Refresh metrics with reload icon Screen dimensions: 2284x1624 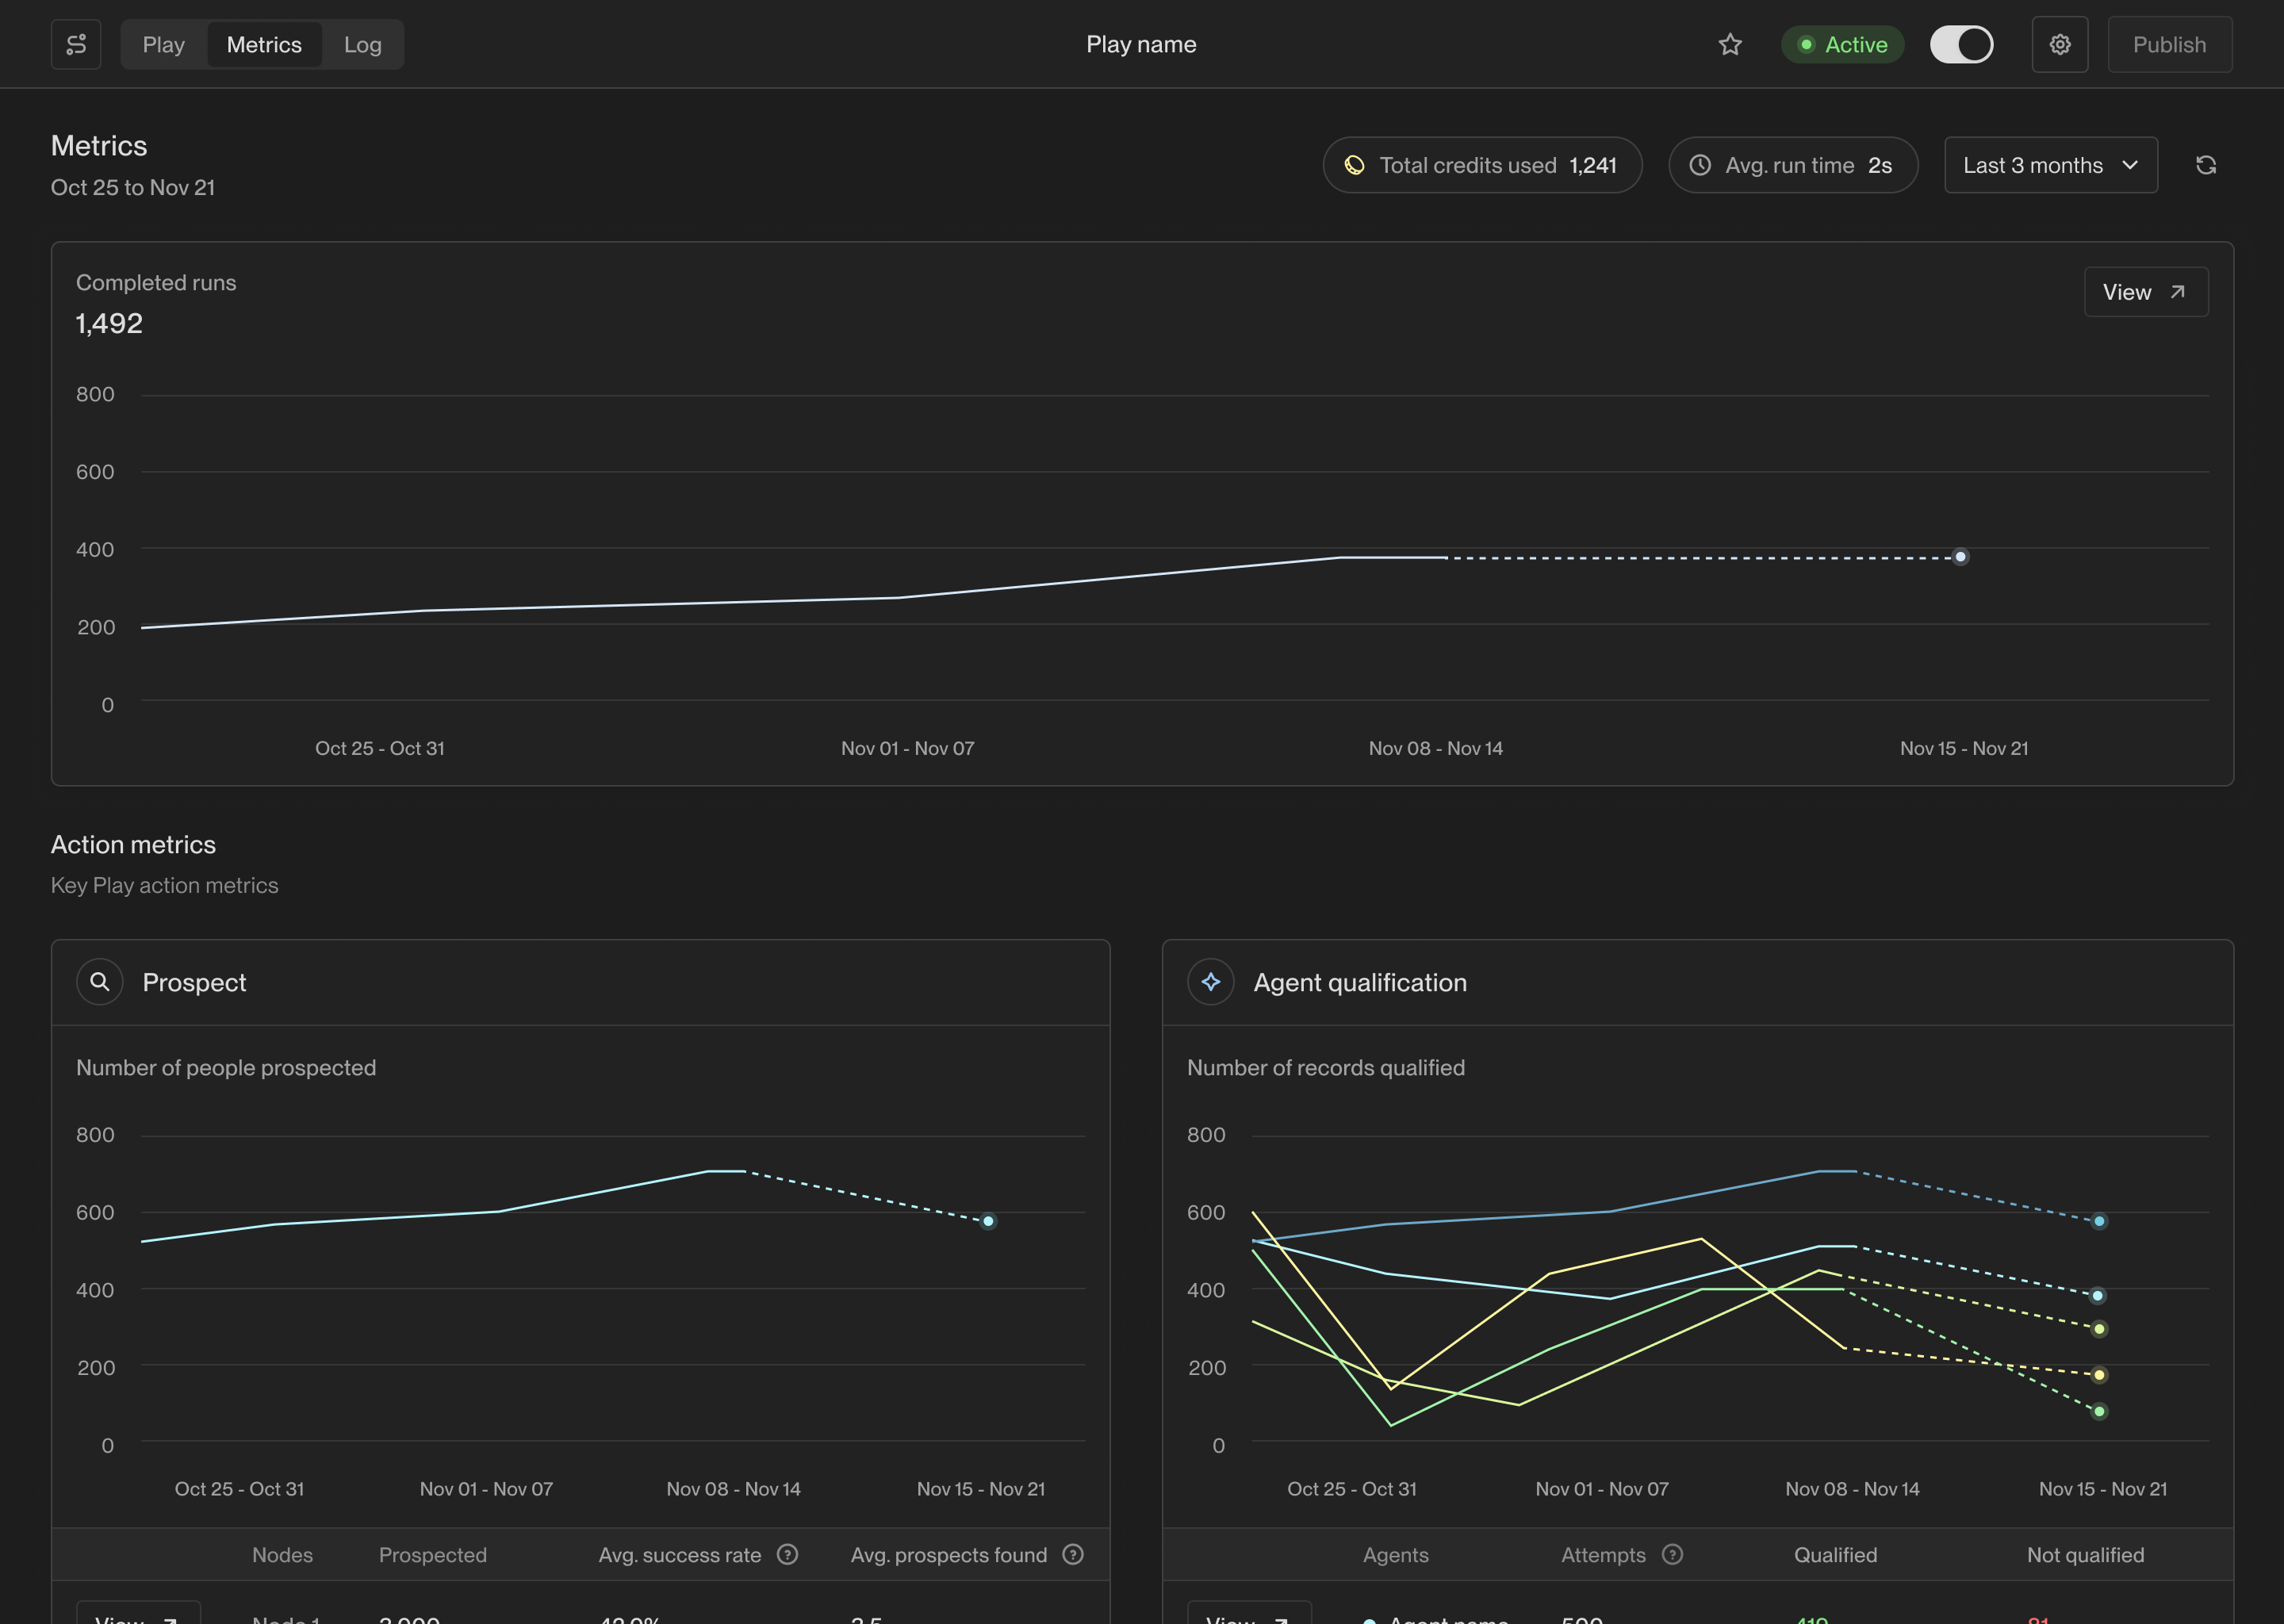(x=2205, y=165)
